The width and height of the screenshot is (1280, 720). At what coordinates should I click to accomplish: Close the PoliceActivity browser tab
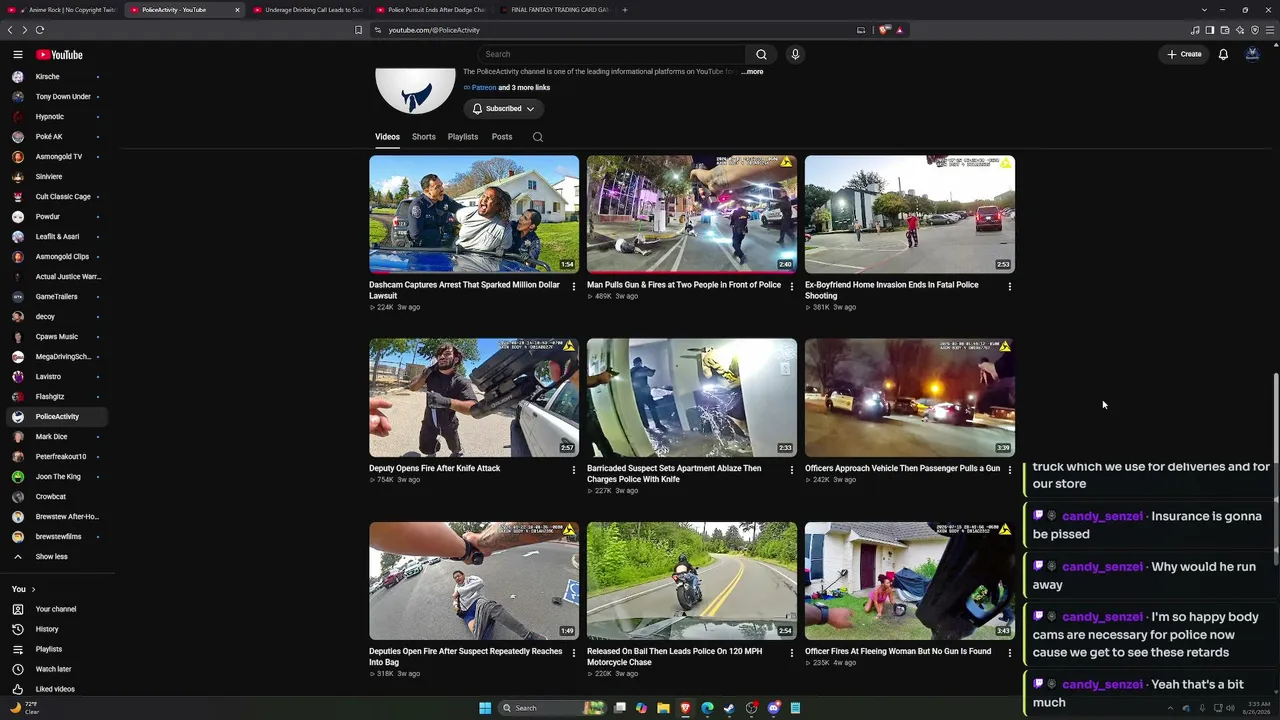pos(237,10)
